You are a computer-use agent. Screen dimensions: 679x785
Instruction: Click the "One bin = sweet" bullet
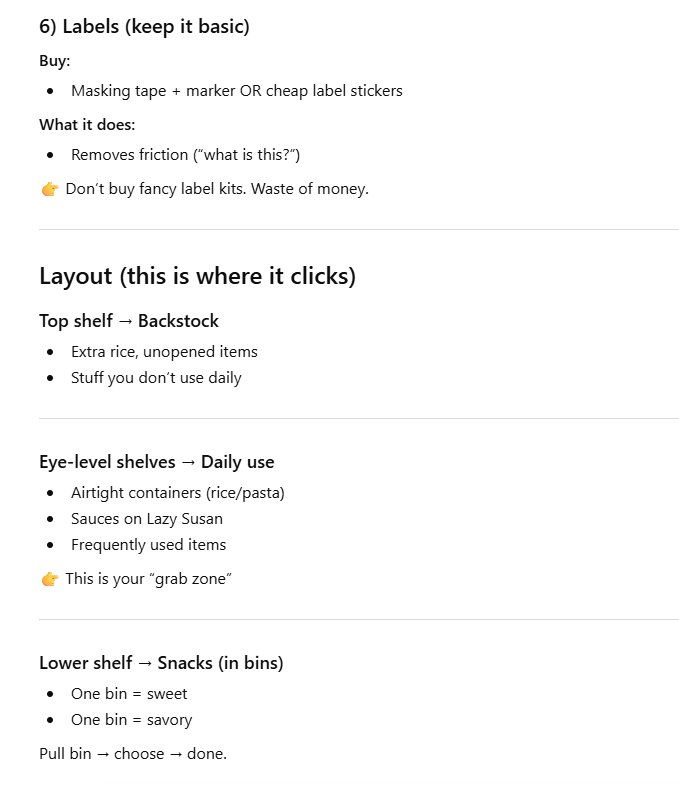coord(129,694)
